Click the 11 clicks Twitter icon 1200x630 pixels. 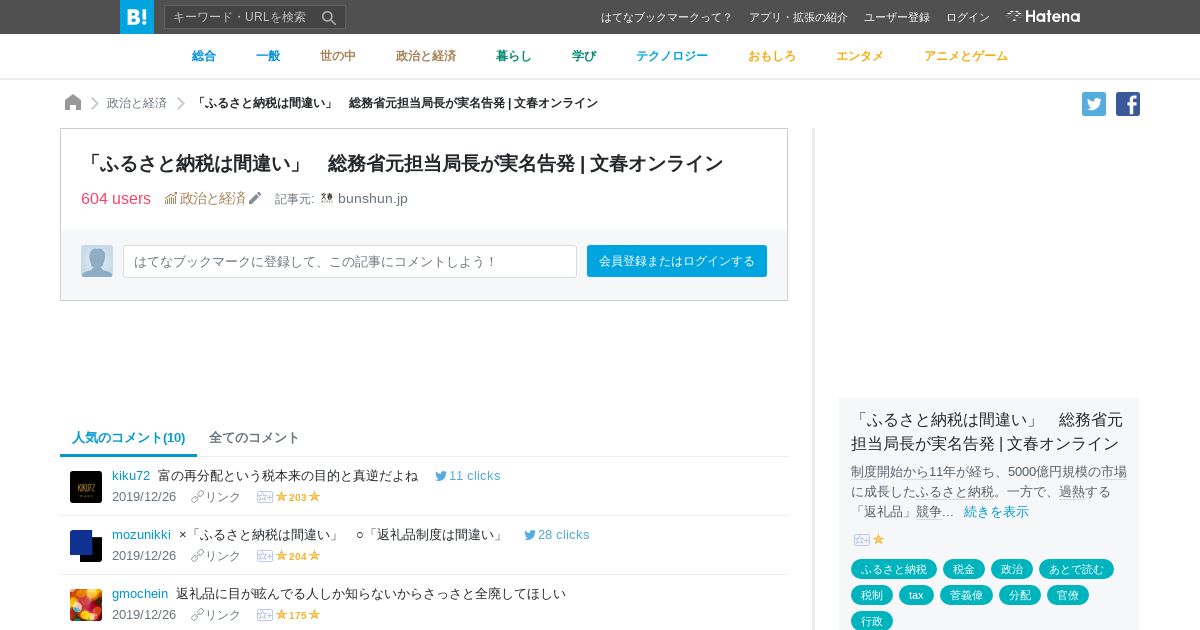[x=441, y=476]
